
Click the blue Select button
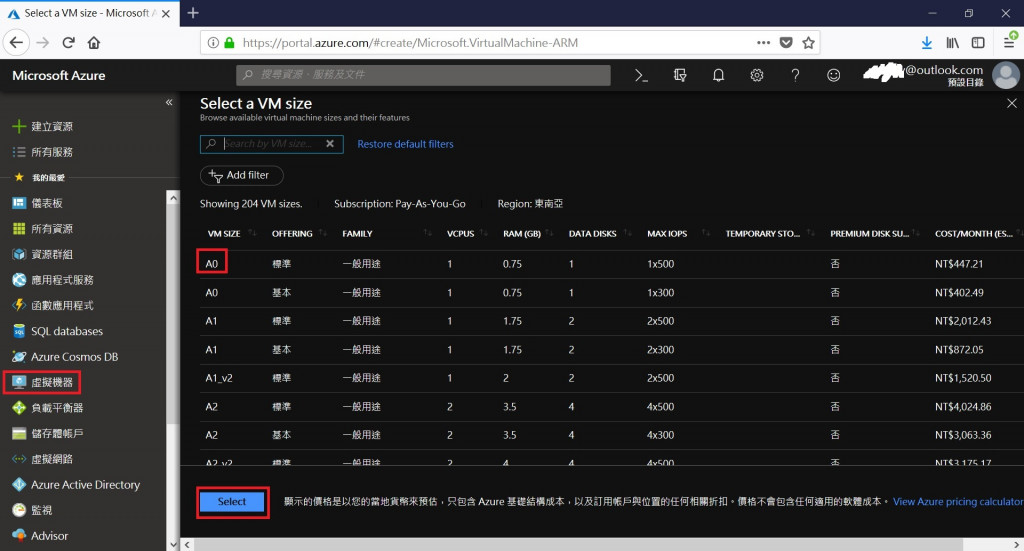point(232,501)
